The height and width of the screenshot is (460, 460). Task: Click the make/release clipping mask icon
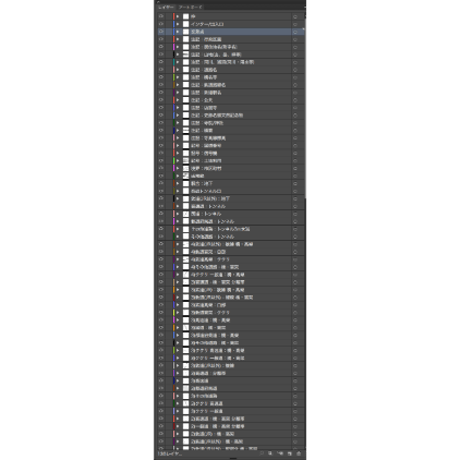270,454
